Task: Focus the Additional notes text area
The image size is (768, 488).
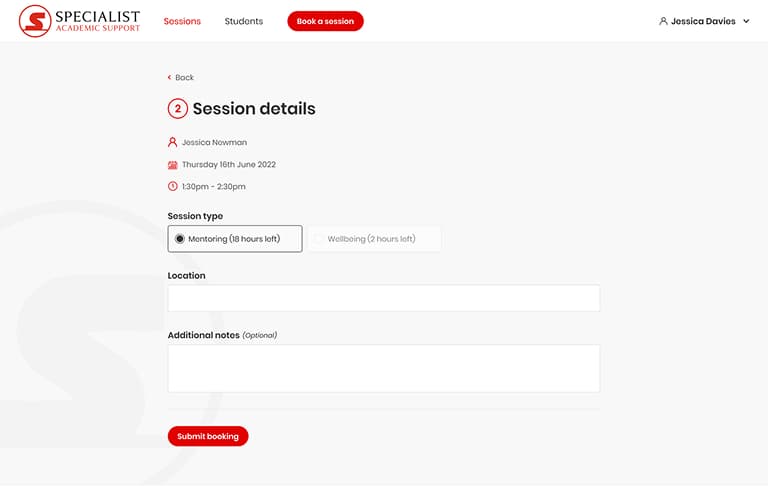Action: [384, 368]
